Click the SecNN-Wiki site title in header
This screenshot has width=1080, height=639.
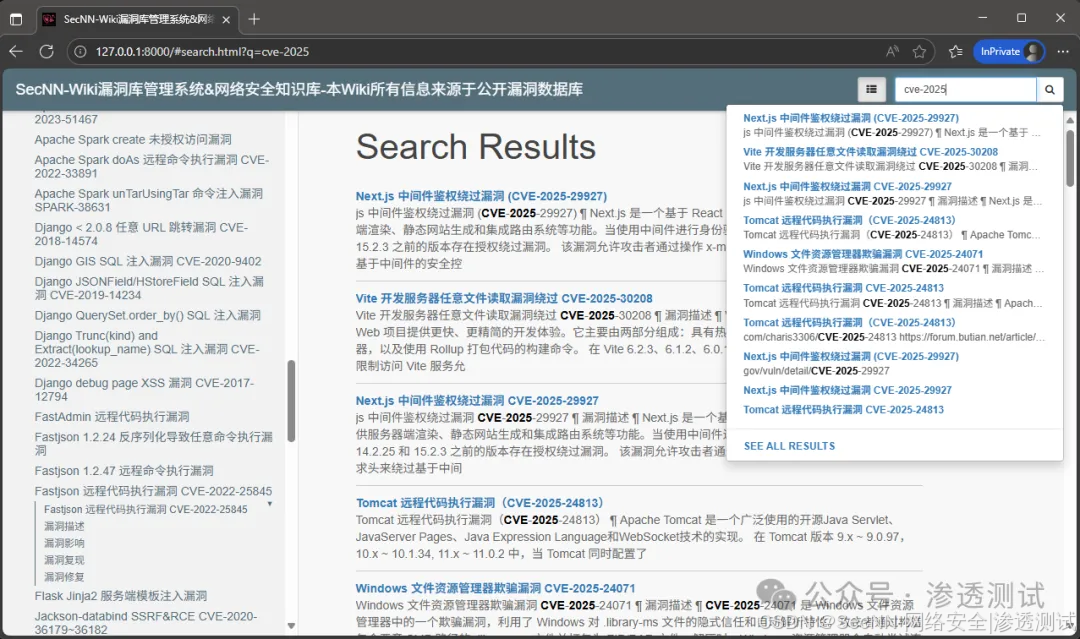[299, 90]
